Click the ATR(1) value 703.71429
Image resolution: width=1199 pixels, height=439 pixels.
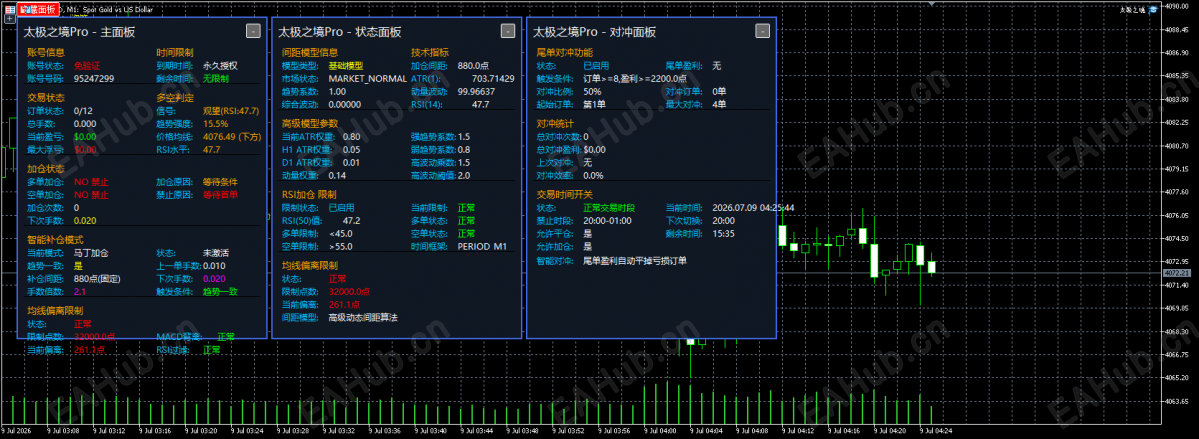click(493, 79)
